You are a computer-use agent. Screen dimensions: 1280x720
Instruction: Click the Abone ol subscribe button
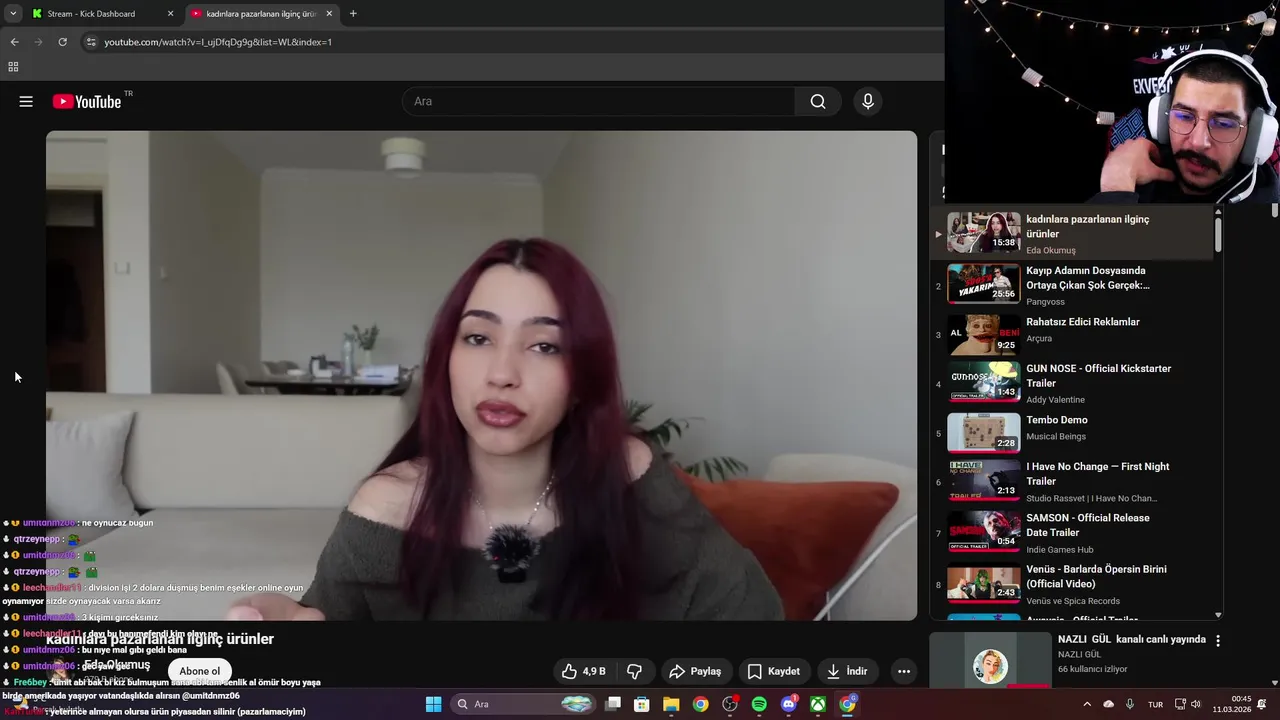[199, 671]
